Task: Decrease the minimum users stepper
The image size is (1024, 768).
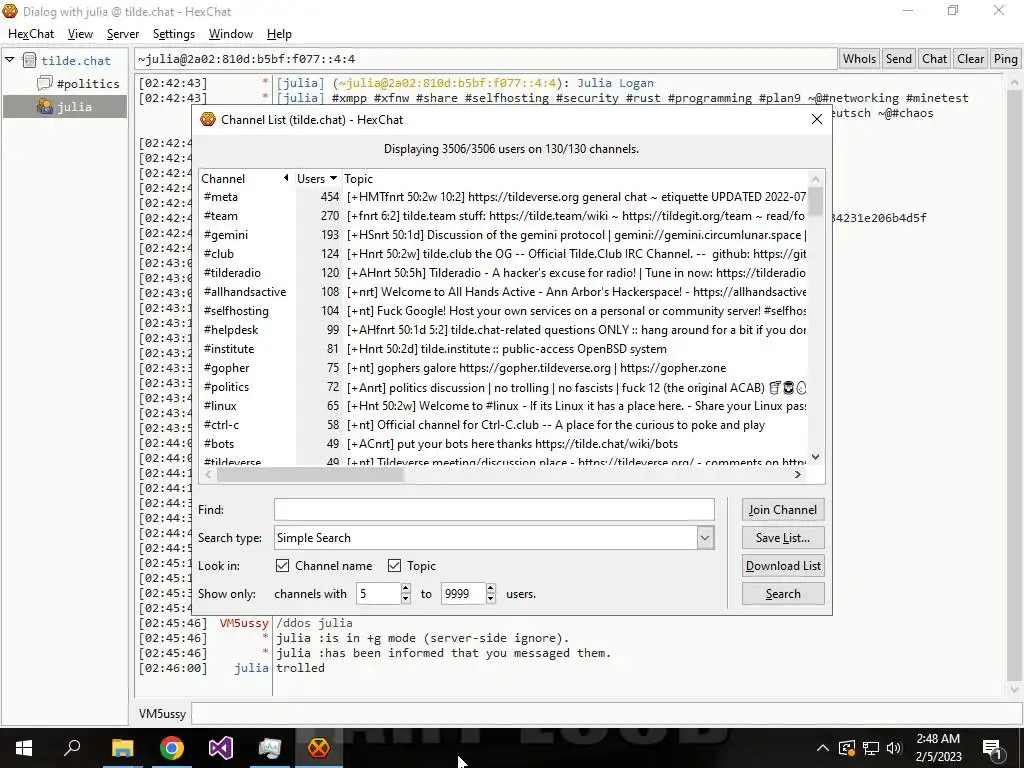Action: click(x=406, y=599)
